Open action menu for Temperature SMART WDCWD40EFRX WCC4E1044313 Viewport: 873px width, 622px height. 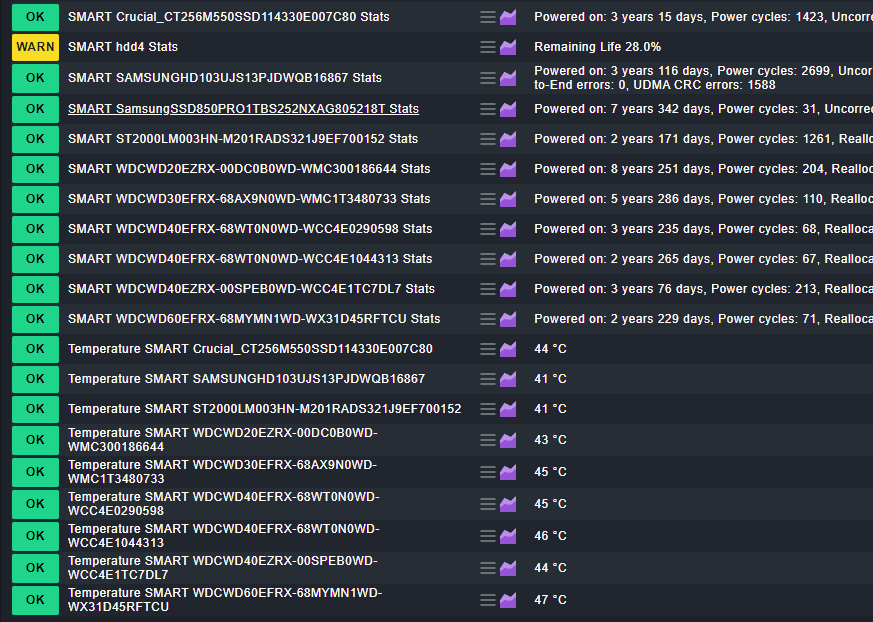tap(488, 537)
